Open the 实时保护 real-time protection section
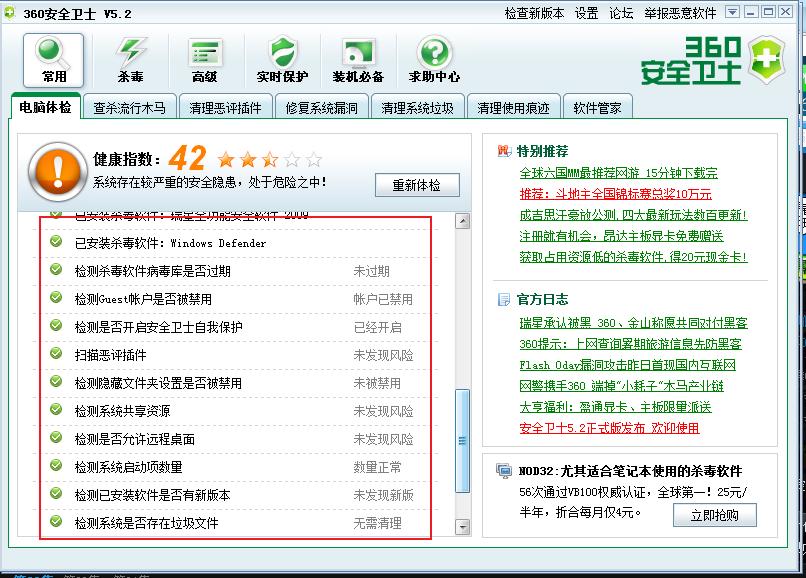The width and height of the screenshot is (806, 578). (282, 60)
